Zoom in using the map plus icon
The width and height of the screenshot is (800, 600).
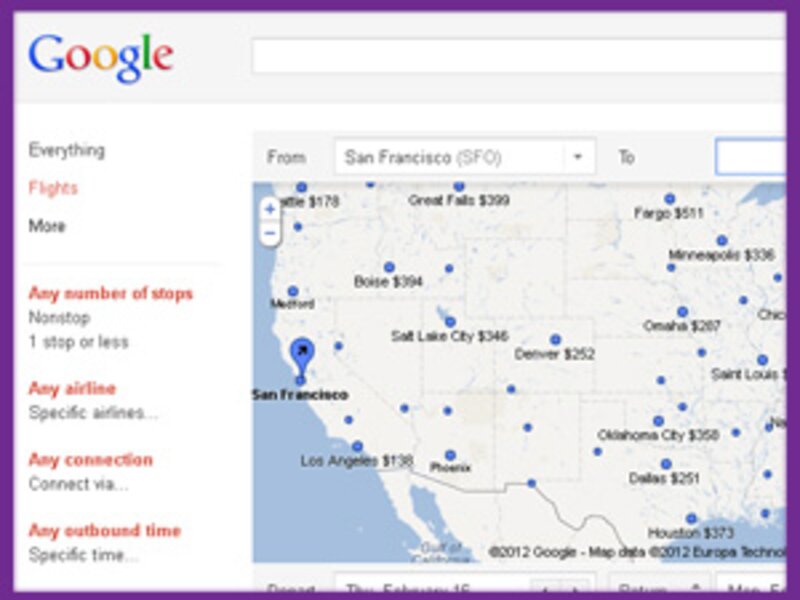(268, 210)
